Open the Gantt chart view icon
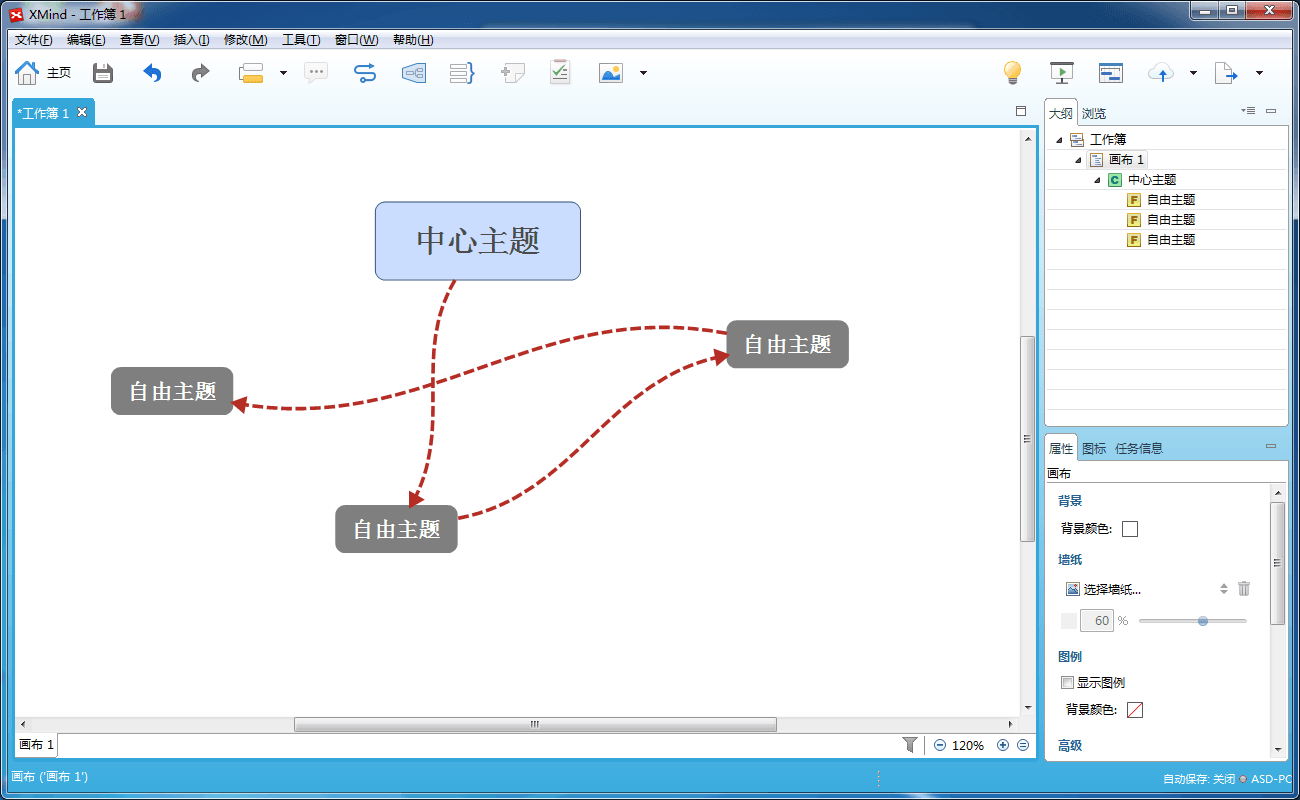 (x=1111, y=73)
